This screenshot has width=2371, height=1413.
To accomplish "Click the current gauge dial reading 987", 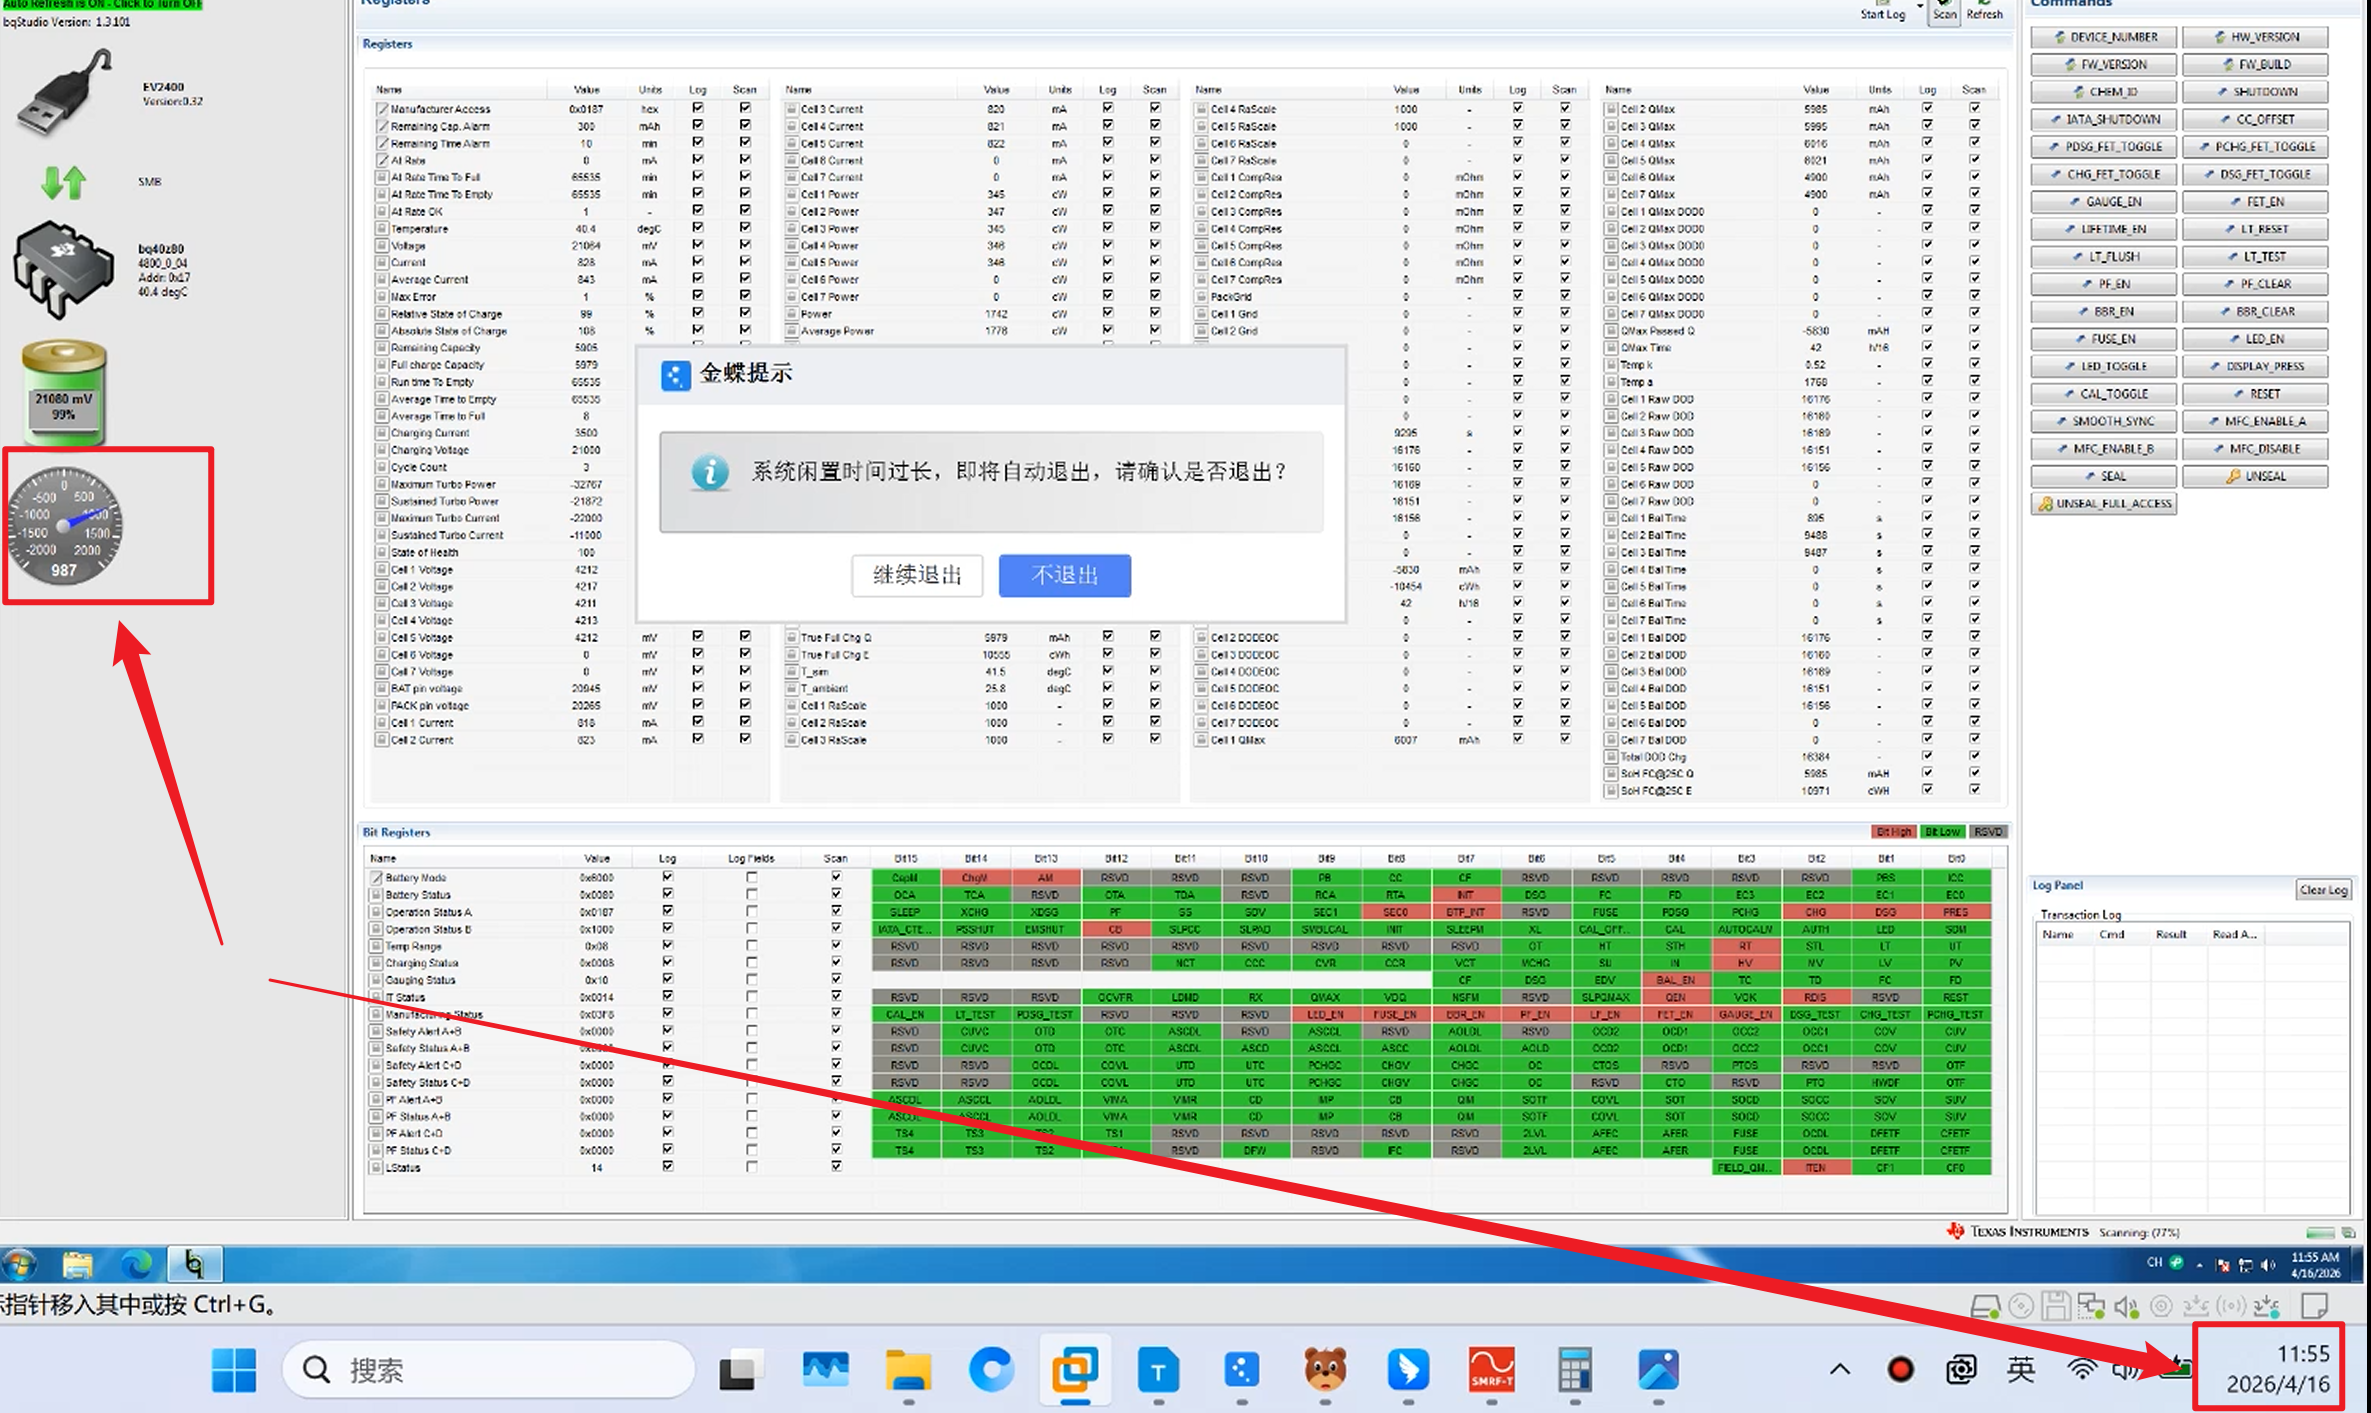I will pyautogui.click(x=64, y=525).
